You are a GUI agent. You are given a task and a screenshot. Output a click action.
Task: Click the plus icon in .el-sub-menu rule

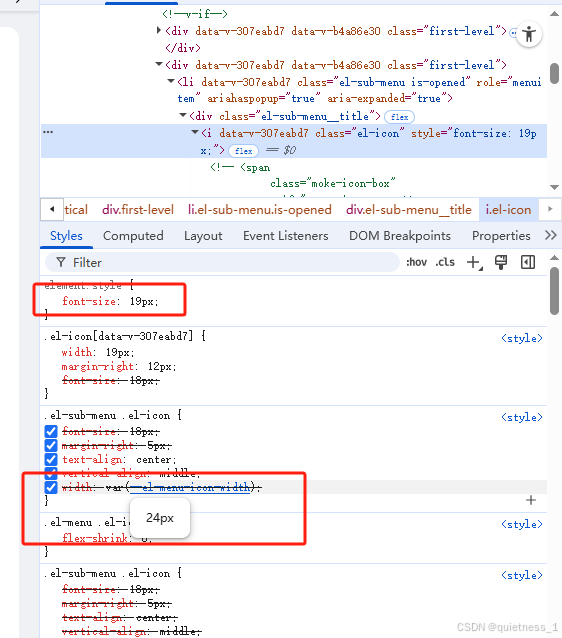click(531, 500)
